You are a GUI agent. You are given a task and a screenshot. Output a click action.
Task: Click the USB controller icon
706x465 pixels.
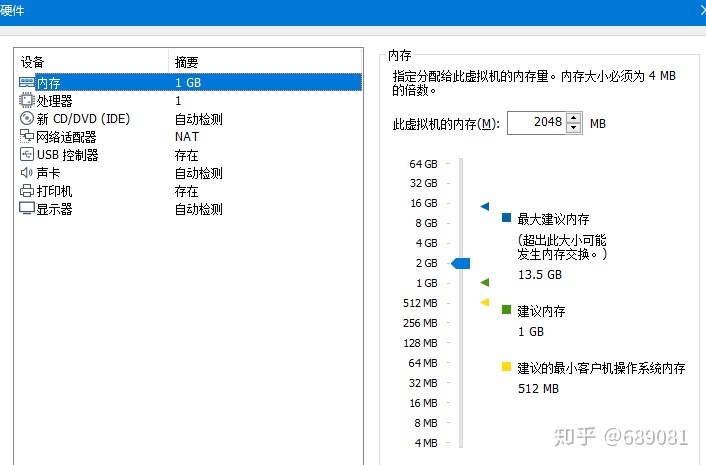27,154
